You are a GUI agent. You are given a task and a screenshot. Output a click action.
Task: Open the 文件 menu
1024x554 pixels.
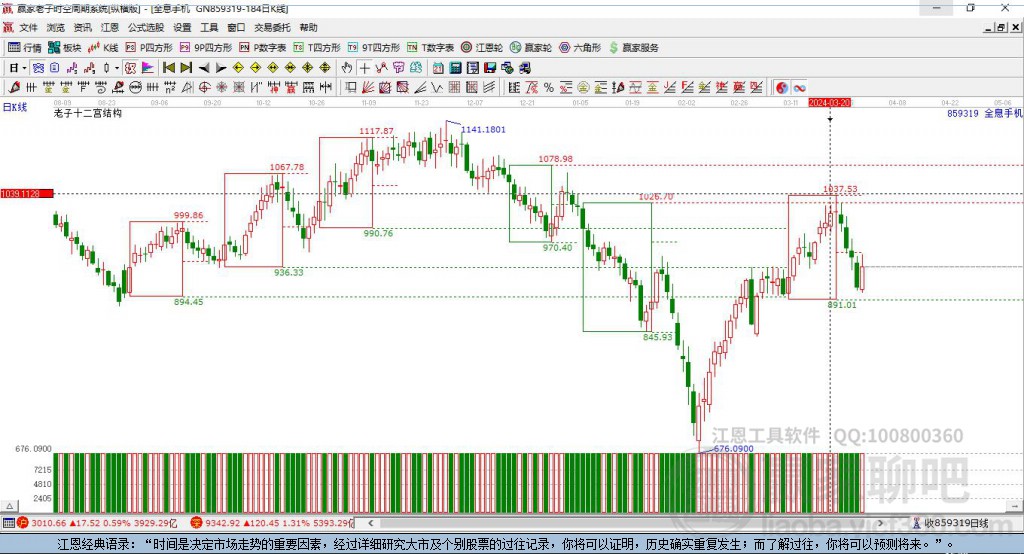tap(28, 27)
